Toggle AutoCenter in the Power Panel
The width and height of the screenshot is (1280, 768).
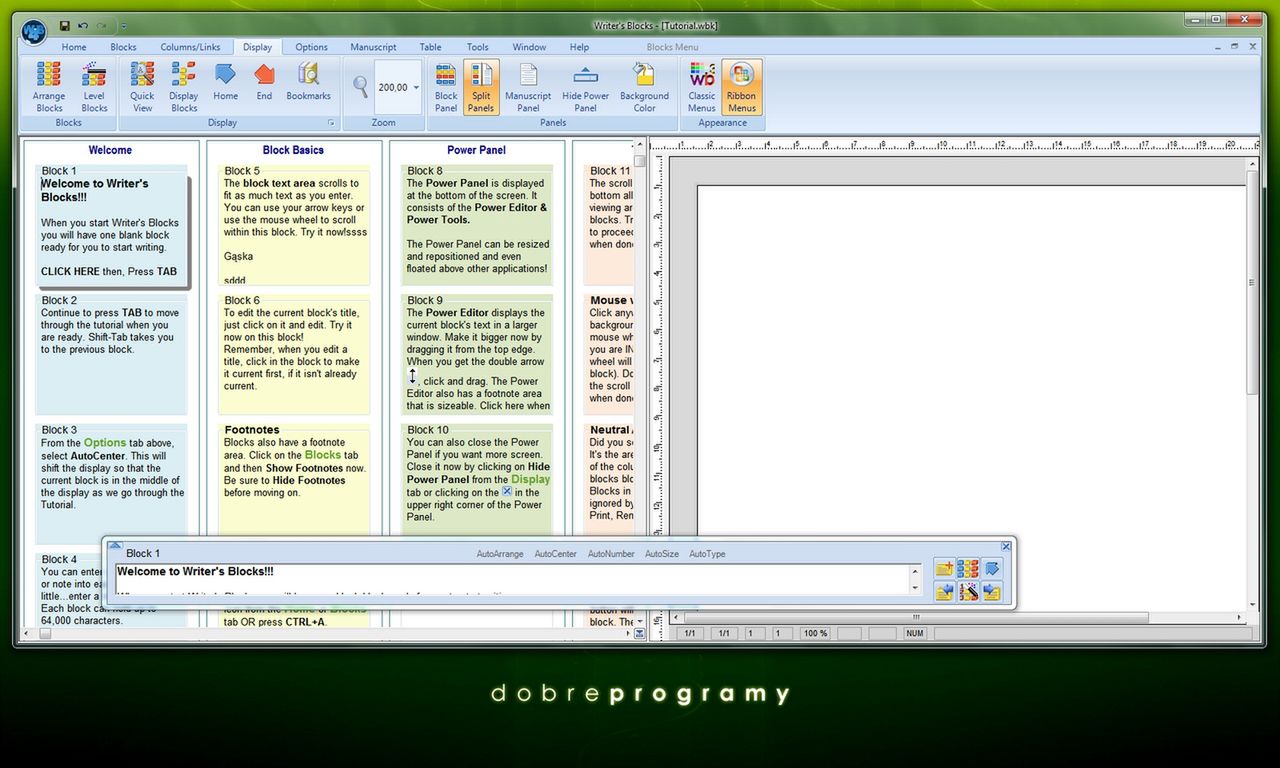click(x=555, y=554)
